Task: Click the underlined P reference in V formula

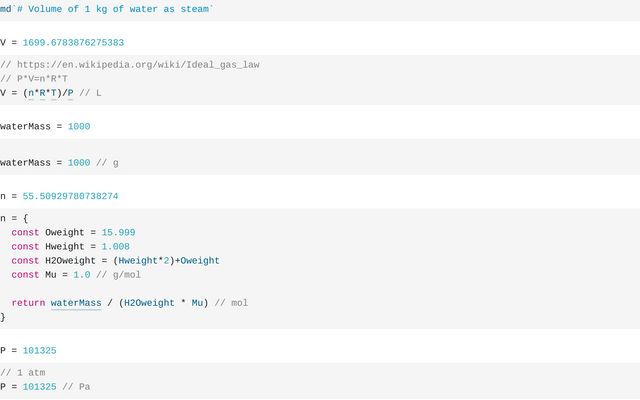Action: 71,92
